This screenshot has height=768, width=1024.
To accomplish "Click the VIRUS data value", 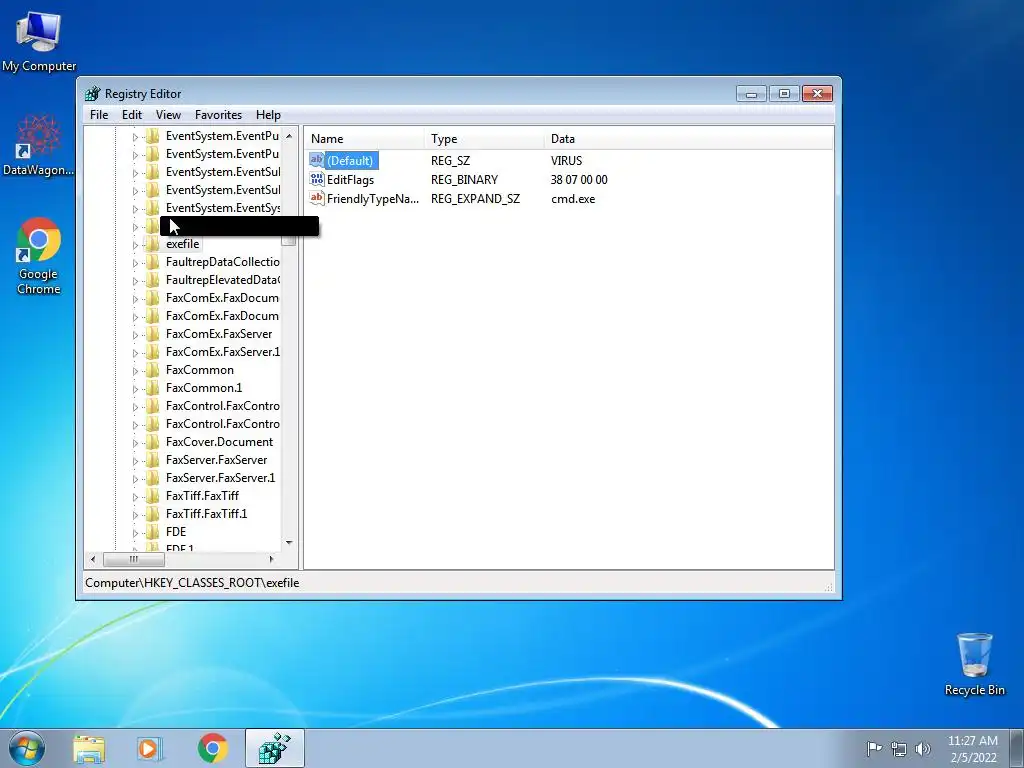I will [566, 161].
